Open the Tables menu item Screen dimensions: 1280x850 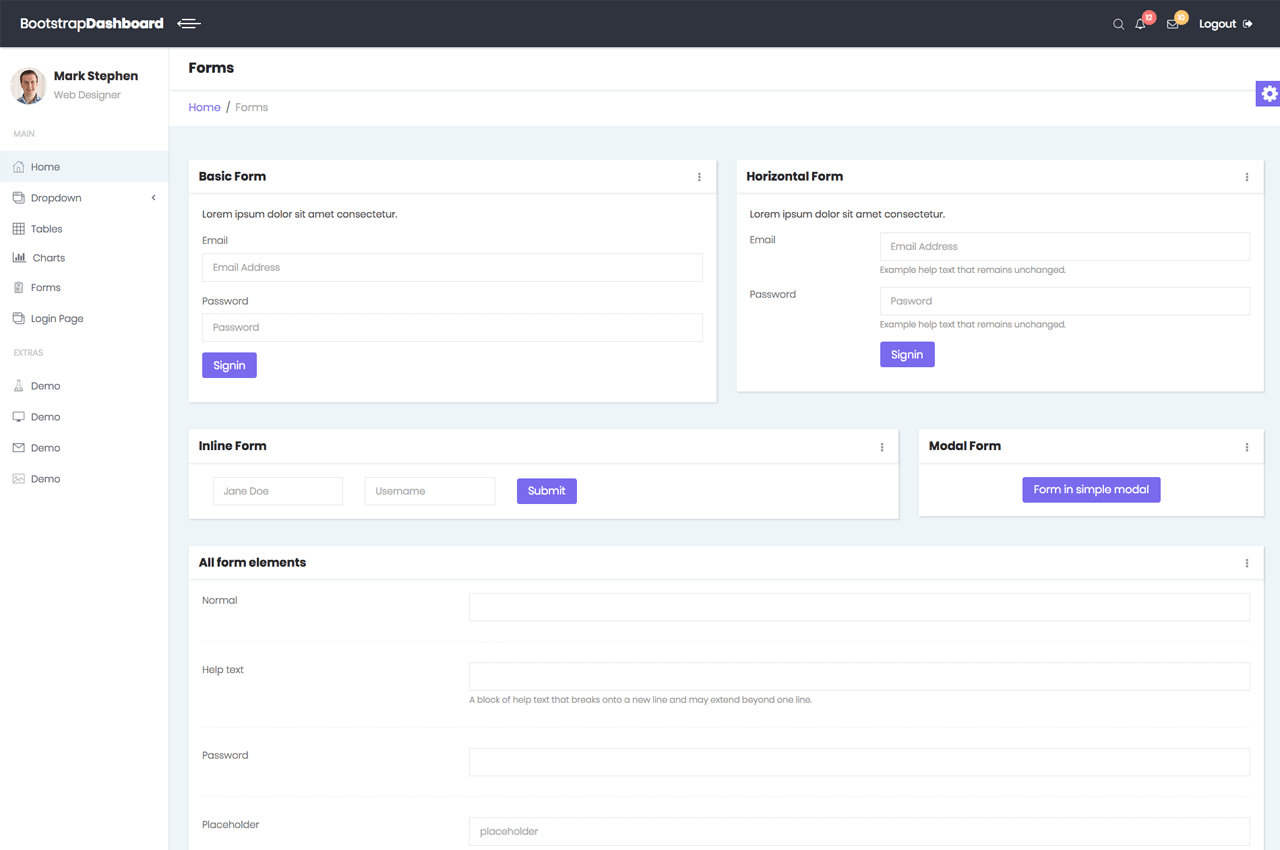tap(84, 229)
